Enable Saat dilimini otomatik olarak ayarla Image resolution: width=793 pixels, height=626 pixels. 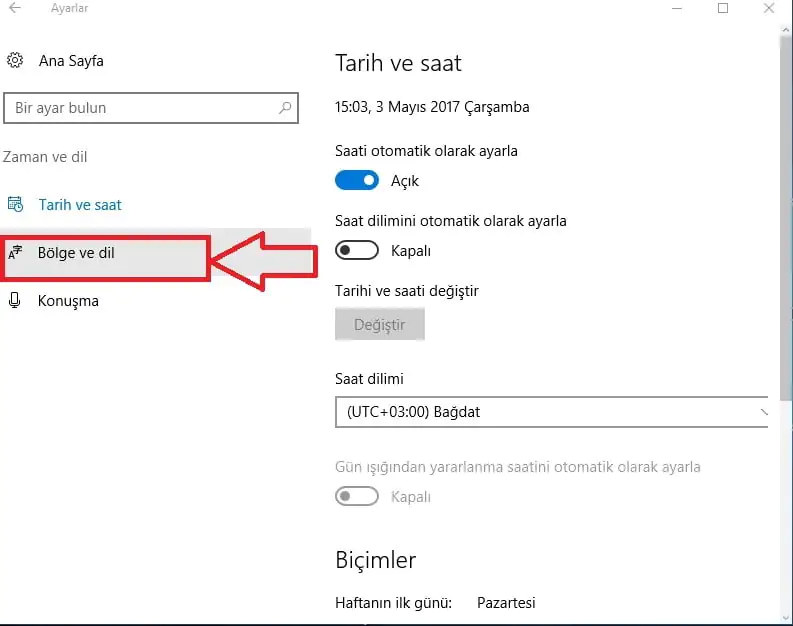357,250
